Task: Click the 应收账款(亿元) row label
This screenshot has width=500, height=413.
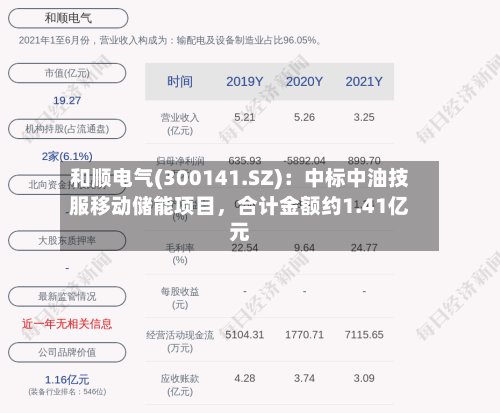Action: (180, 385)
